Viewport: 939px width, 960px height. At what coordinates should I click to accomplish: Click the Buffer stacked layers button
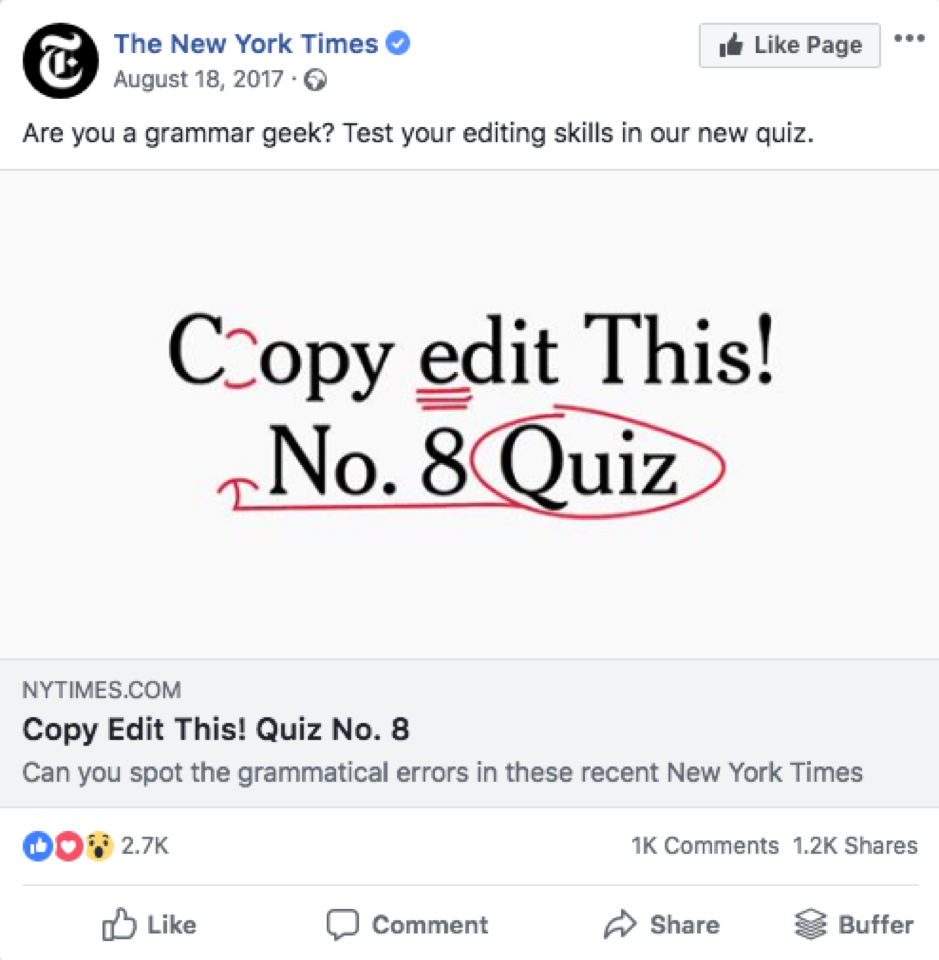pos(854,925)
